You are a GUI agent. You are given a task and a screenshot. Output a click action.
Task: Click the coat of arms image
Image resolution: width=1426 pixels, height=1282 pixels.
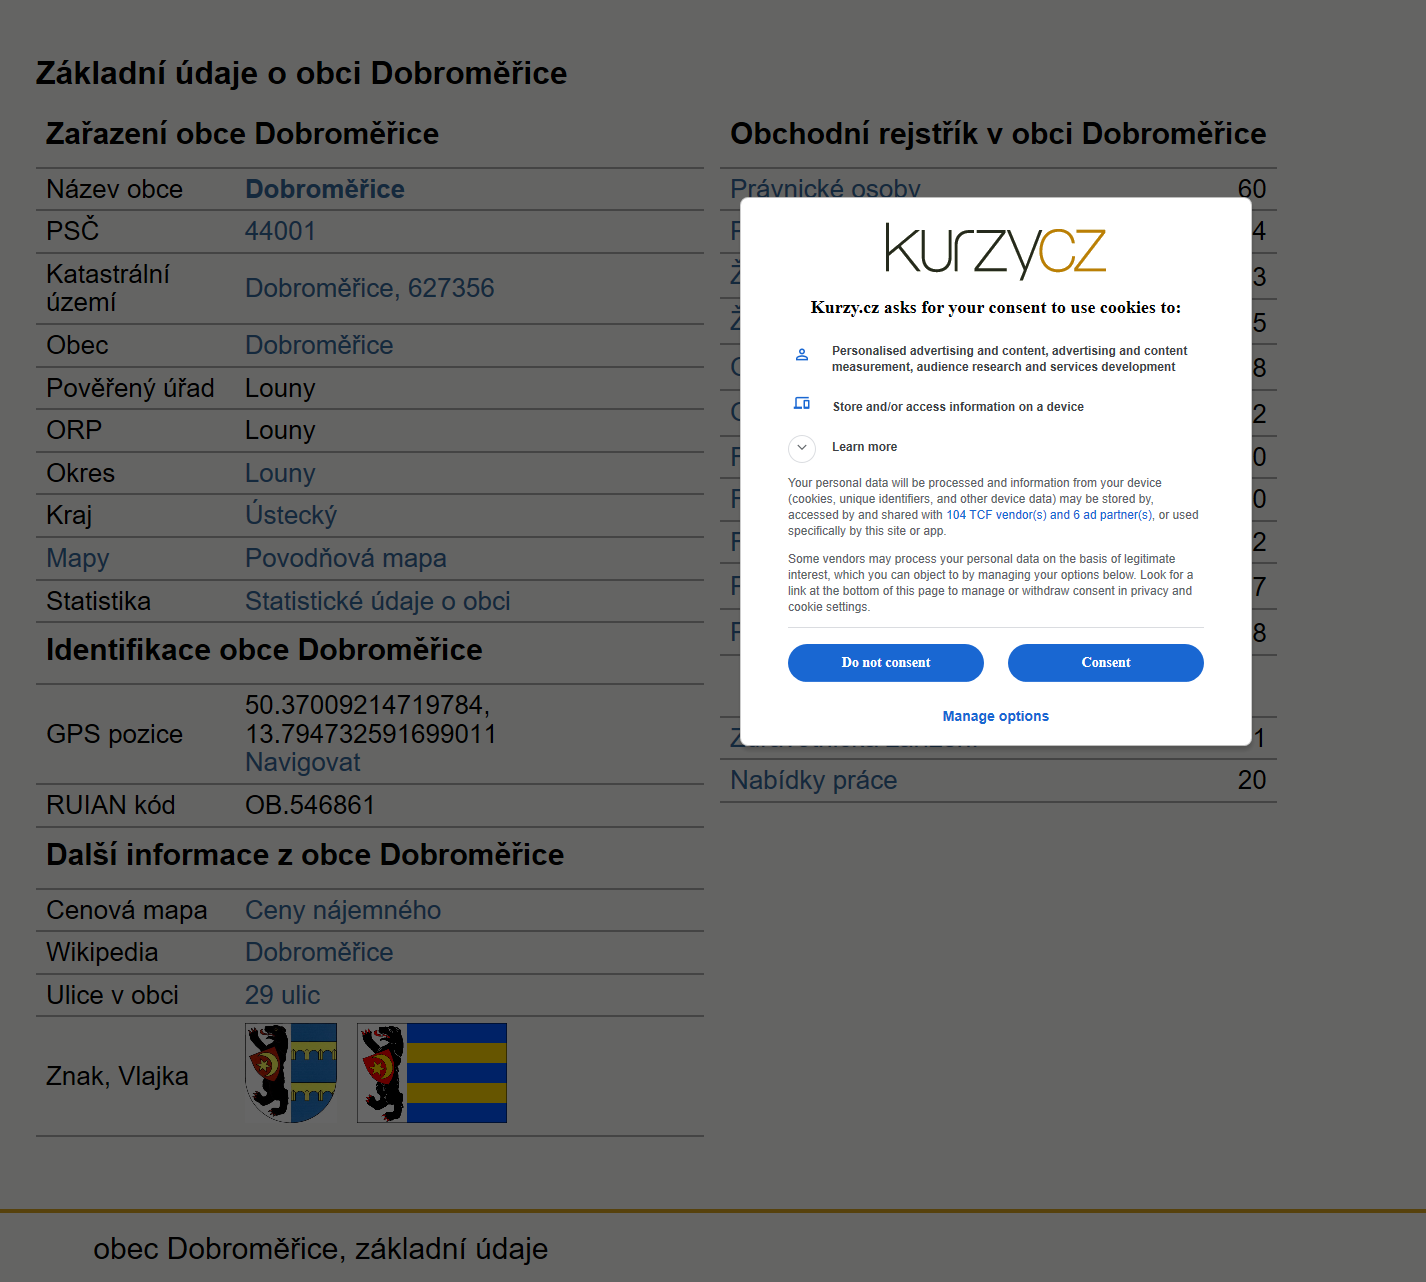tap(291, 1072)
